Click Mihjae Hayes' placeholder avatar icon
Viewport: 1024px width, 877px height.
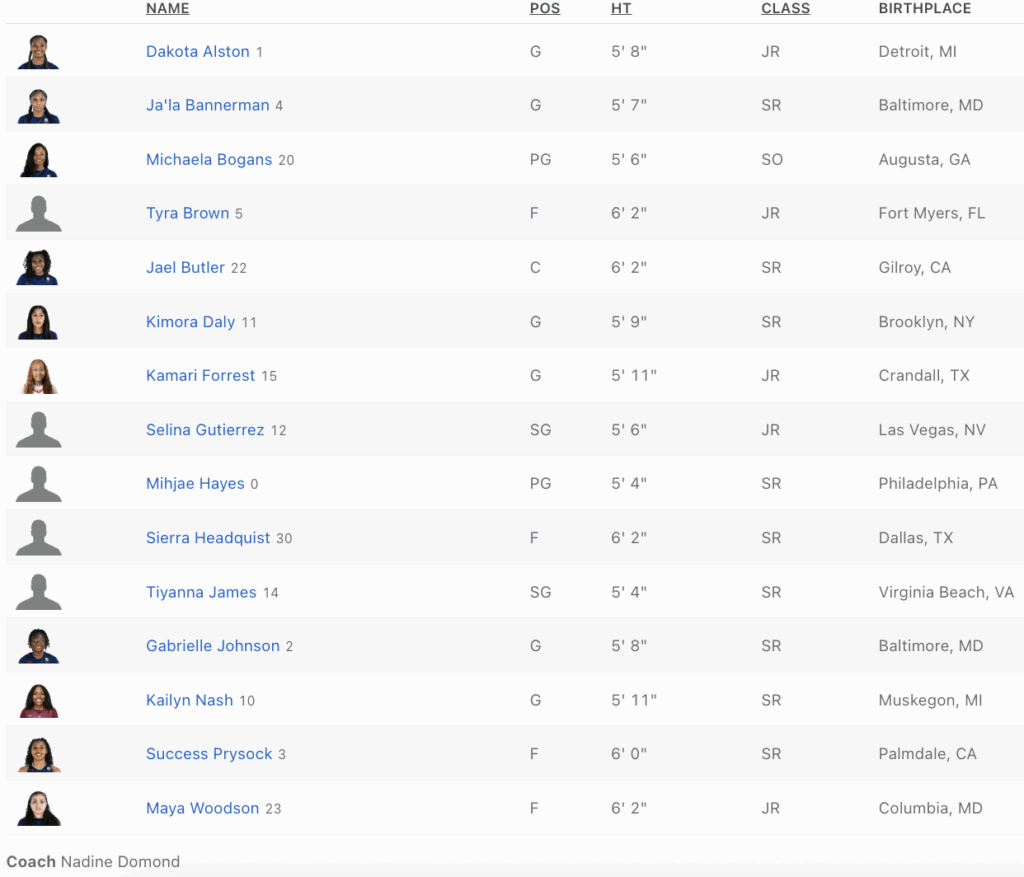tap(39, 484)
